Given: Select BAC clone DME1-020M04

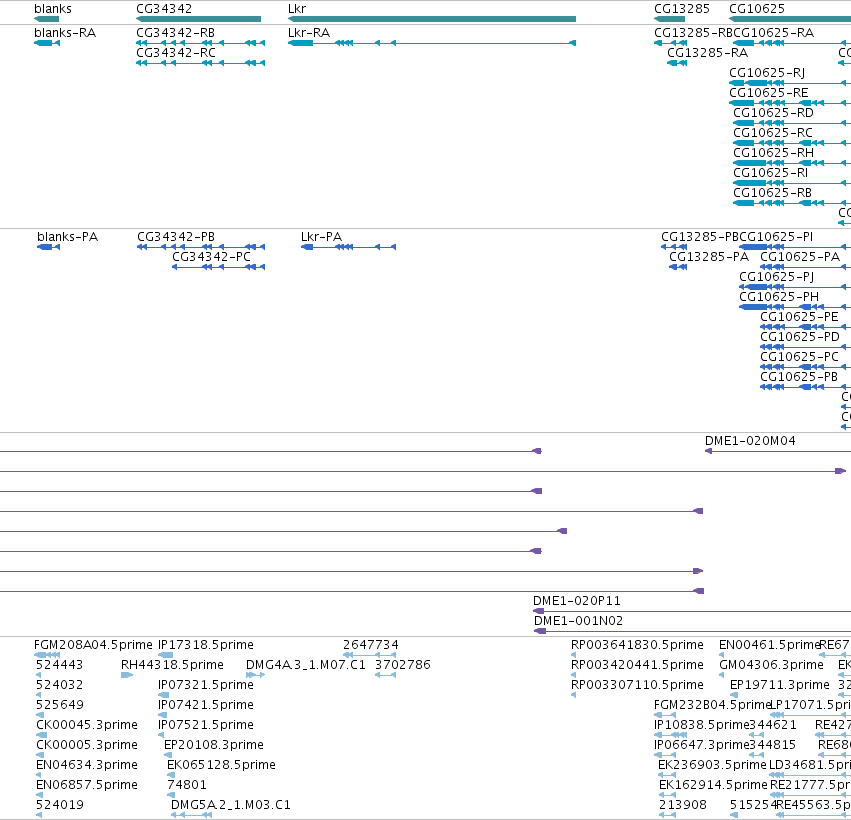Looking at the screenshot, I should (750, 441).
